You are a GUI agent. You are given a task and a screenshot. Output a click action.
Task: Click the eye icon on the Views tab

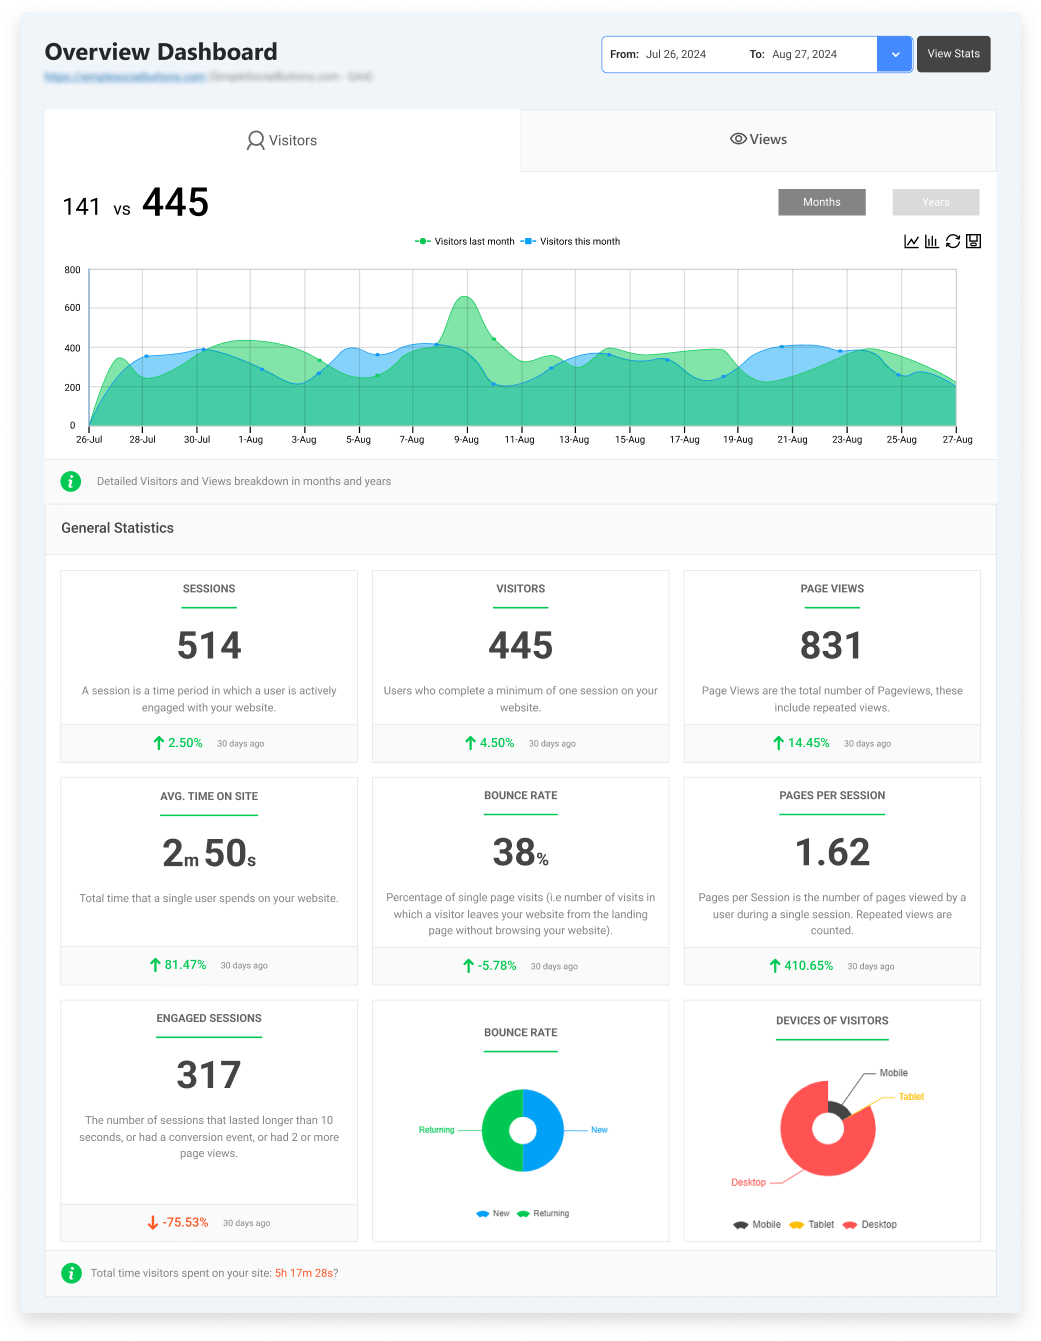[x=737, y=139]
